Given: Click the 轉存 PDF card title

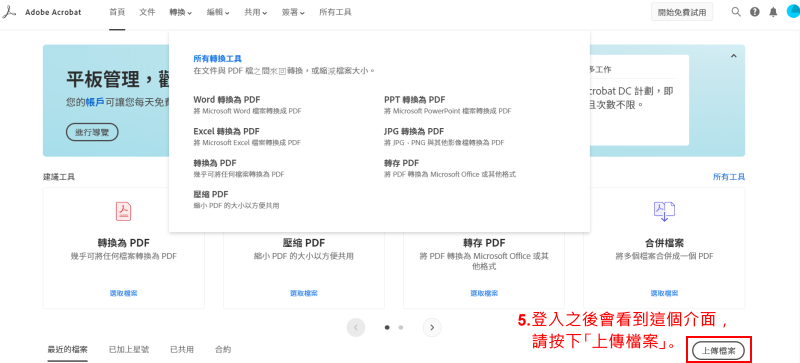Looking at the screenshot, I should click(x=484, y=243).
